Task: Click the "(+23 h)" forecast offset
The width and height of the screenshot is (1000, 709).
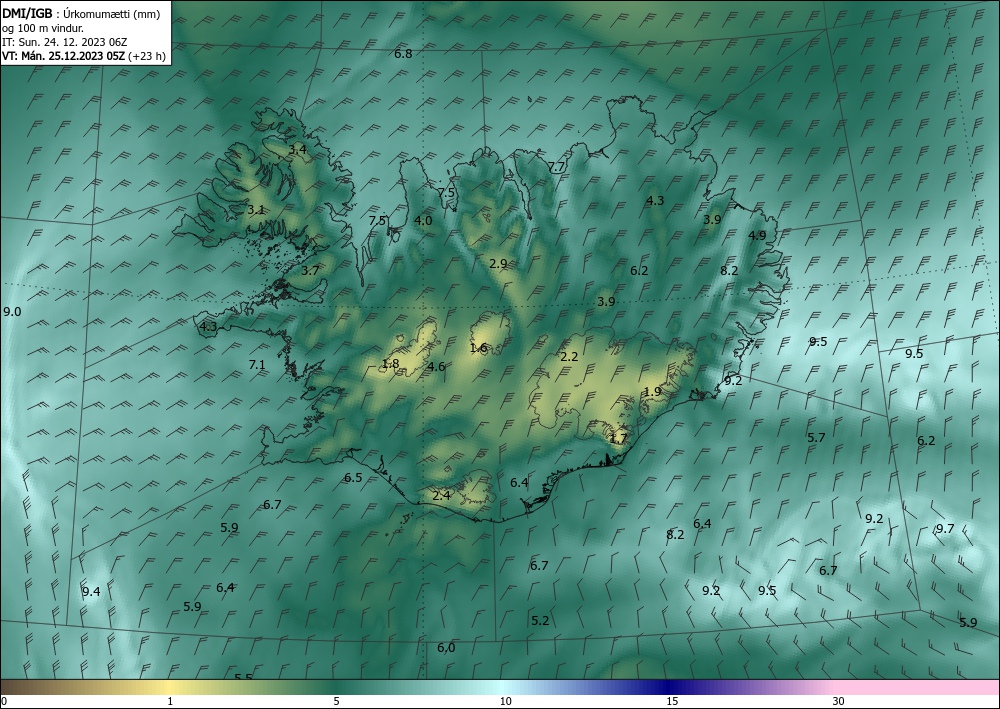Action: point(147,56)
